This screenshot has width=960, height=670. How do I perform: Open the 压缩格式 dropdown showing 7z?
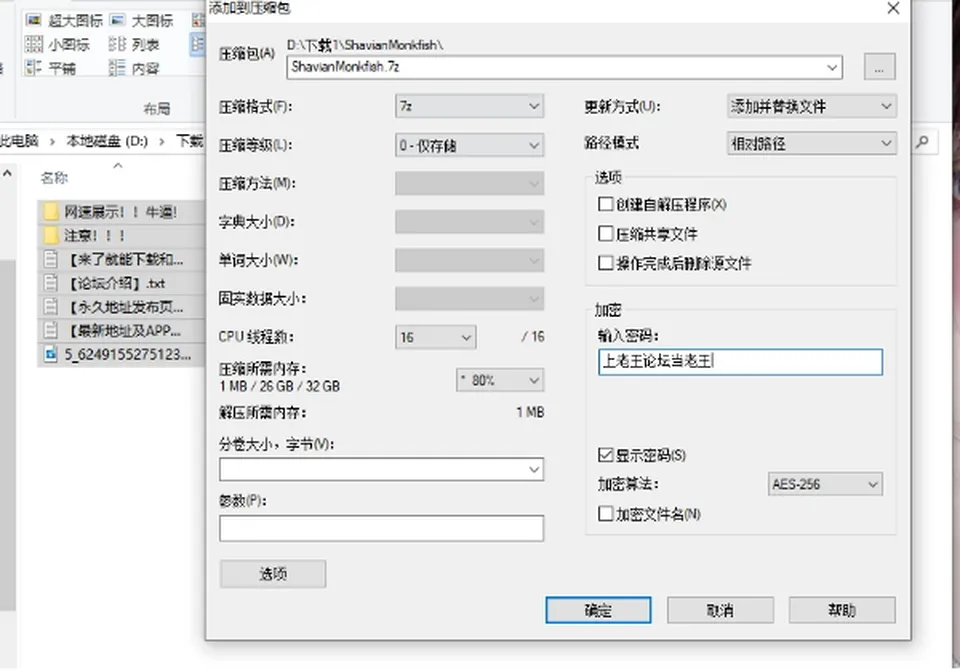tap(470, 107)
